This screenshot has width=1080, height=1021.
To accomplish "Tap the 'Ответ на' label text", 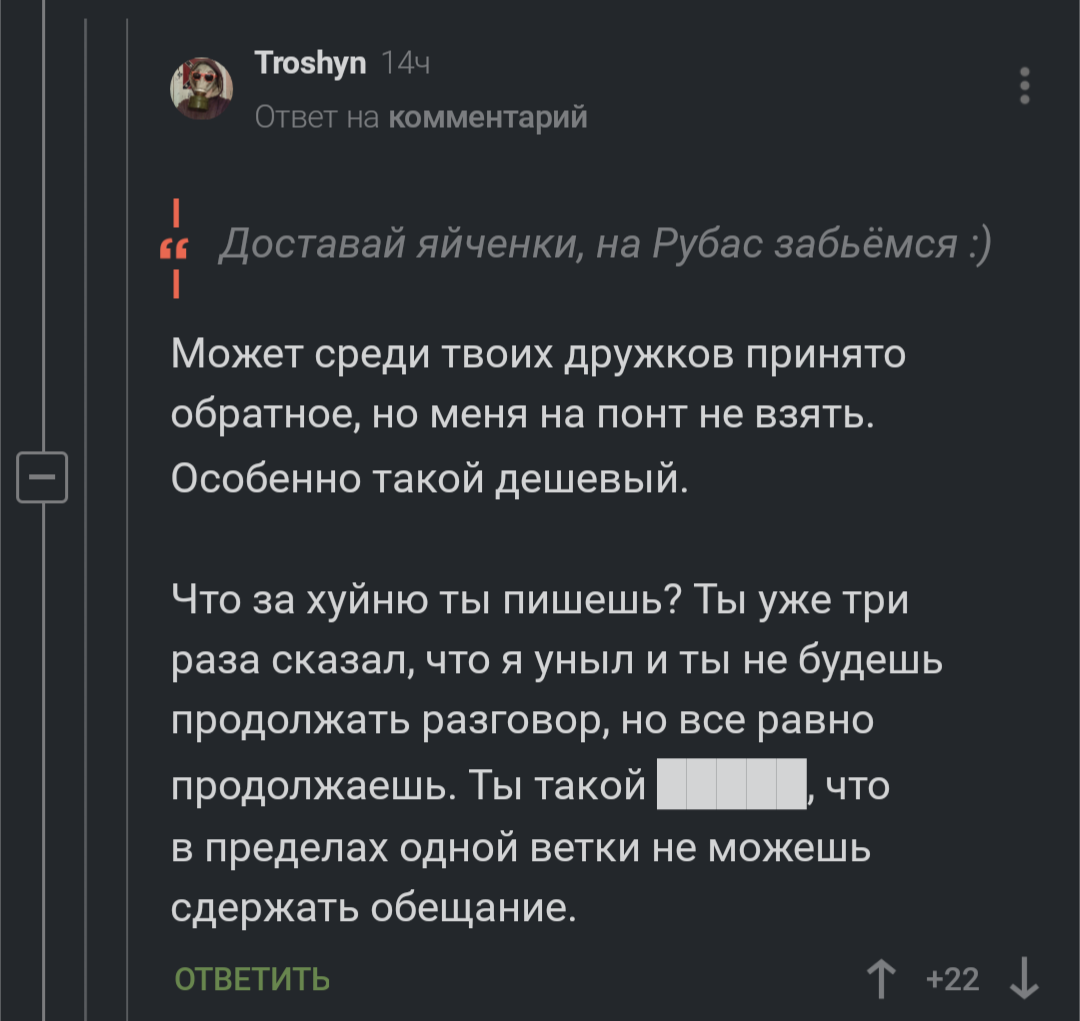I will click(x=317, y=118).
